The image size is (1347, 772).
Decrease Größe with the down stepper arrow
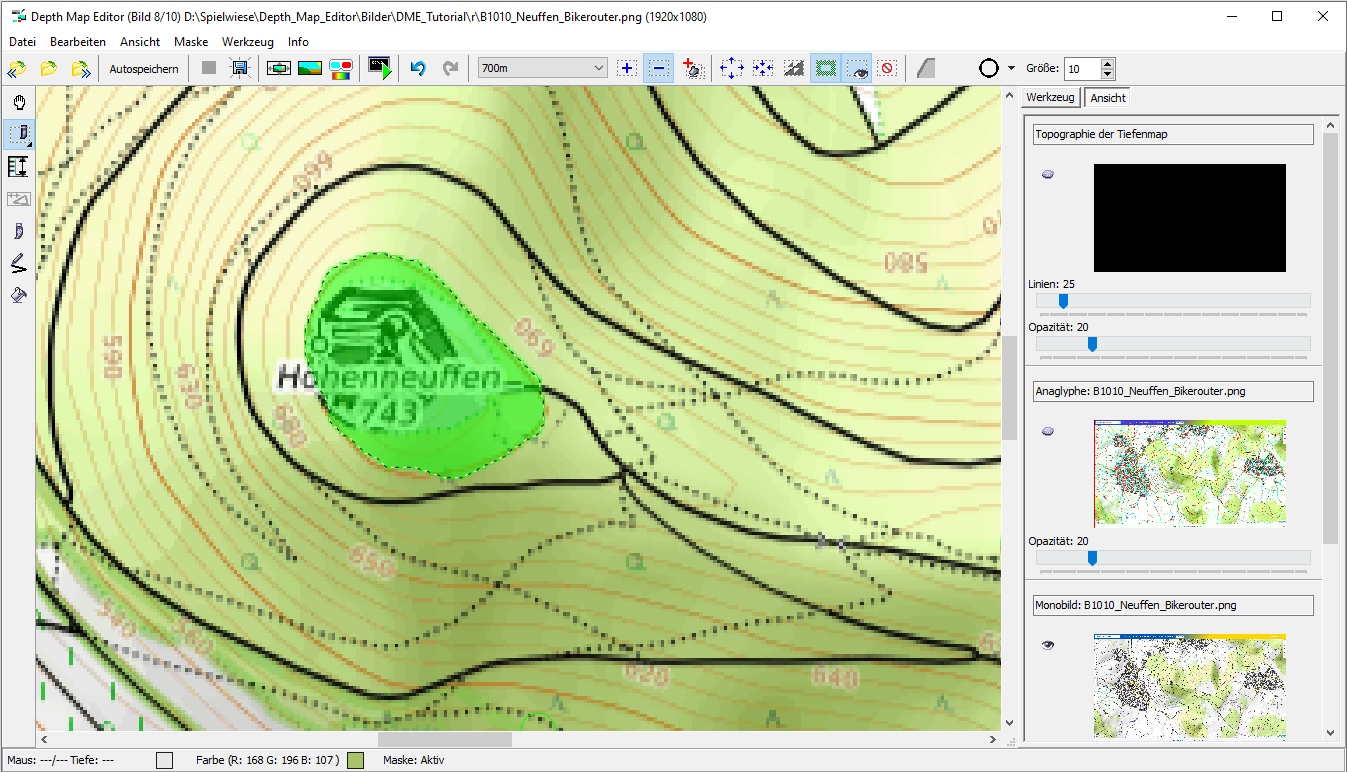click(1107, 74)
